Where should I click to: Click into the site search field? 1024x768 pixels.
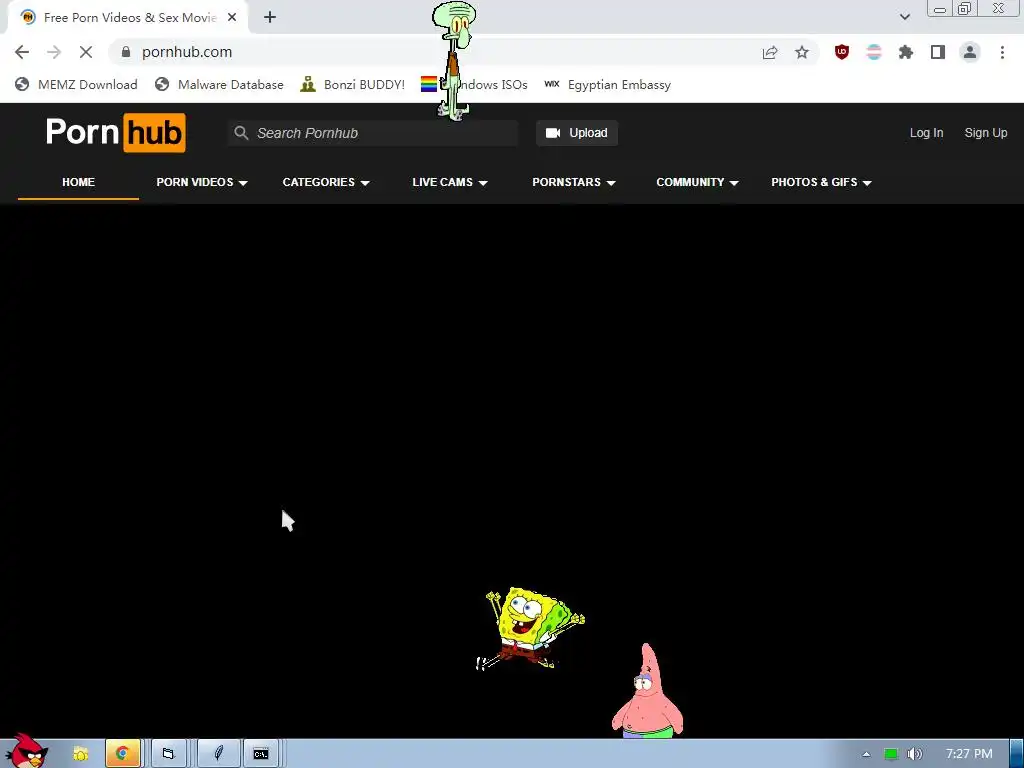(x=373, y=133)
